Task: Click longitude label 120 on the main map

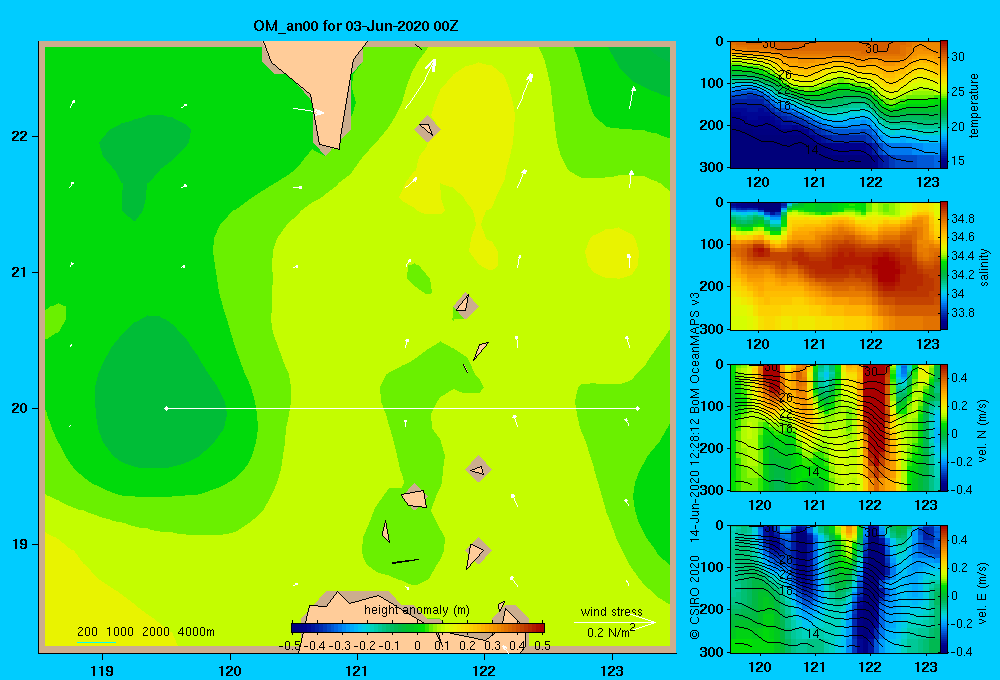Action: (230, 670)
